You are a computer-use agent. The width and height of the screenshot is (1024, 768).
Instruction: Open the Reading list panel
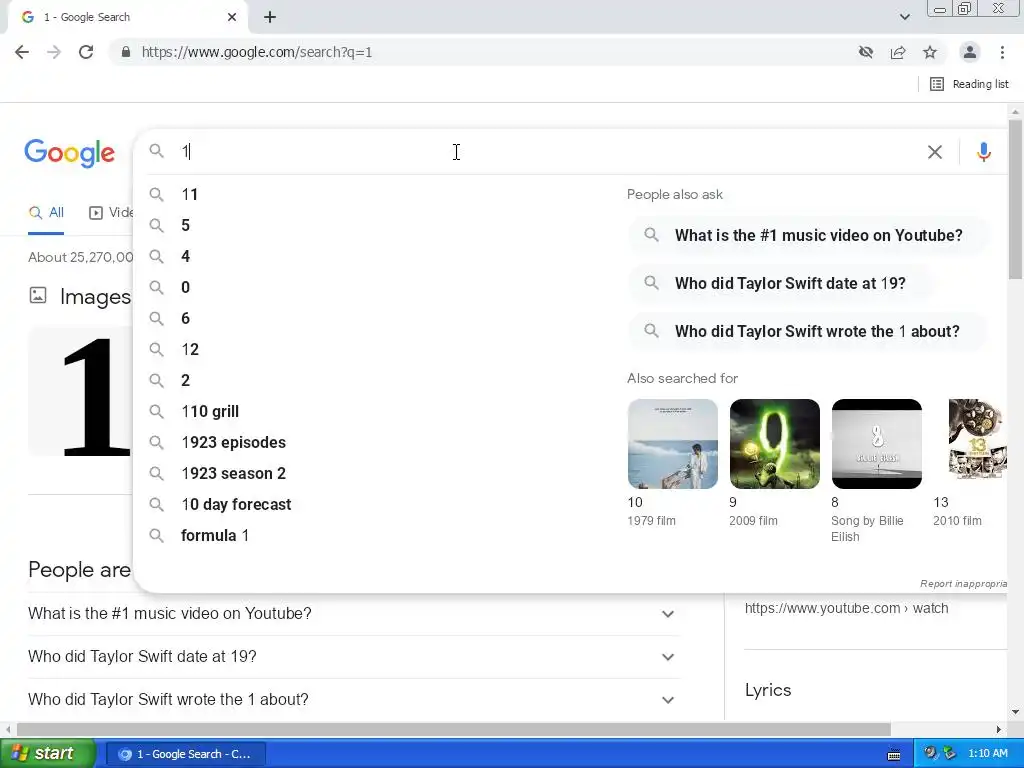pos(969,84)
